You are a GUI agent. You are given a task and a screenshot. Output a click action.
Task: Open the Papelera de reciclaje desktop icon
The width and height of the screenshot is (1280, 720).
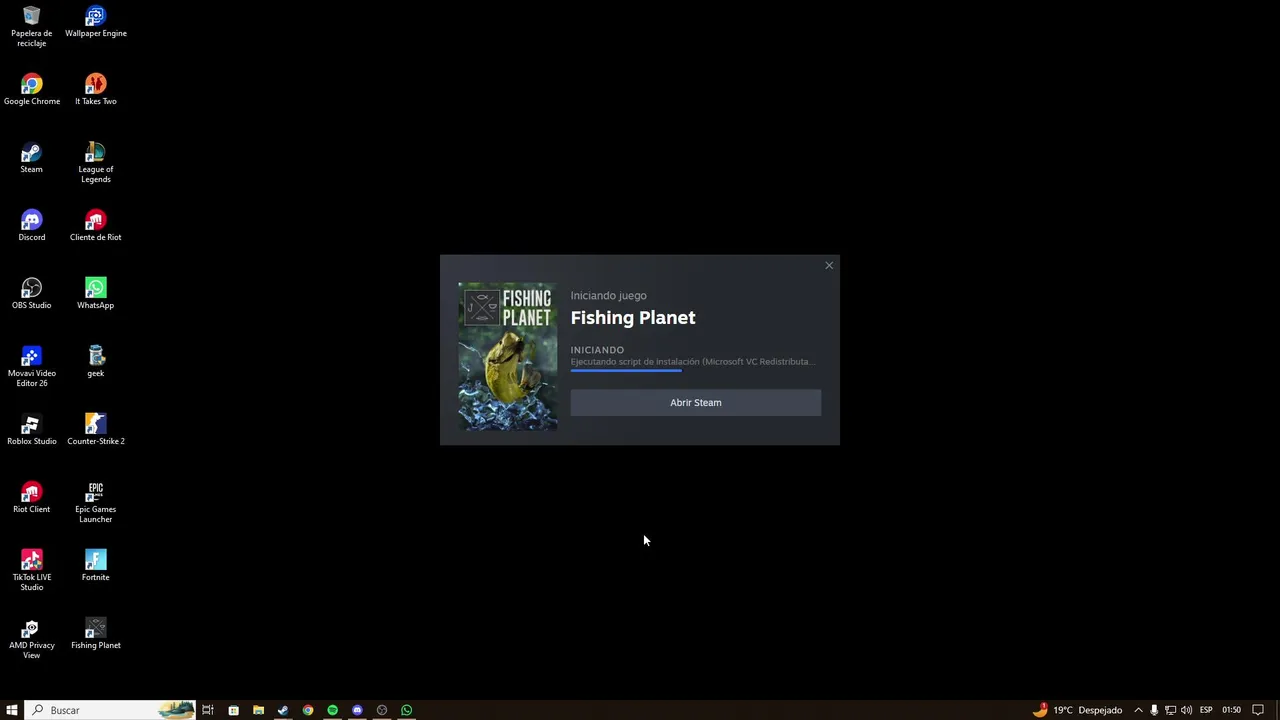pos(32,26)
